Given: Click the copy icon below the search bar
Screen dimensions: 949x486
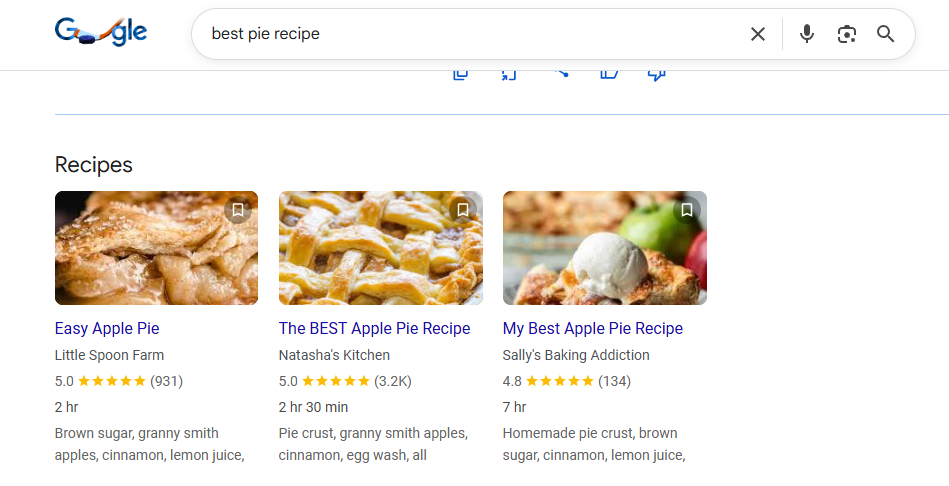Looking at the screenshot, I should 461,74.
